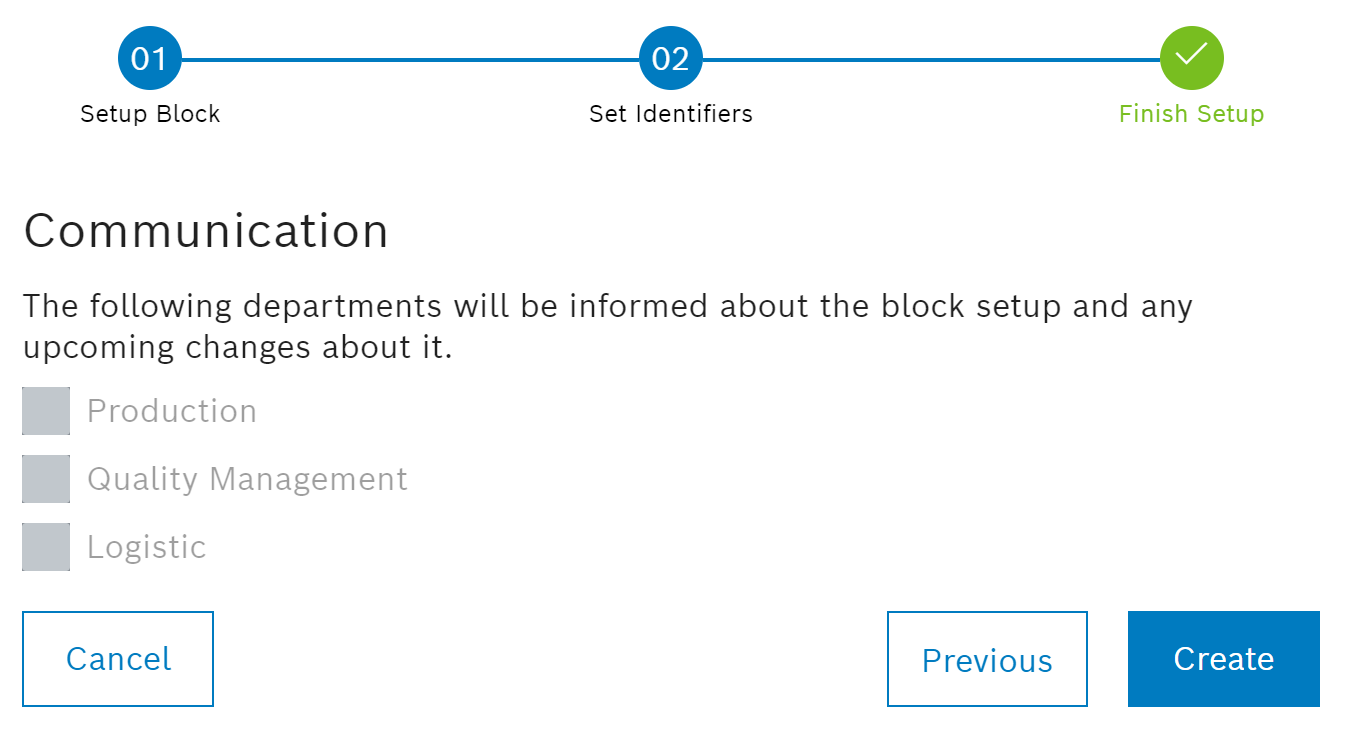1345x732 pixels.
Task: Toggle the Quality Management checkbox
Action: click(x=46, y=479)
